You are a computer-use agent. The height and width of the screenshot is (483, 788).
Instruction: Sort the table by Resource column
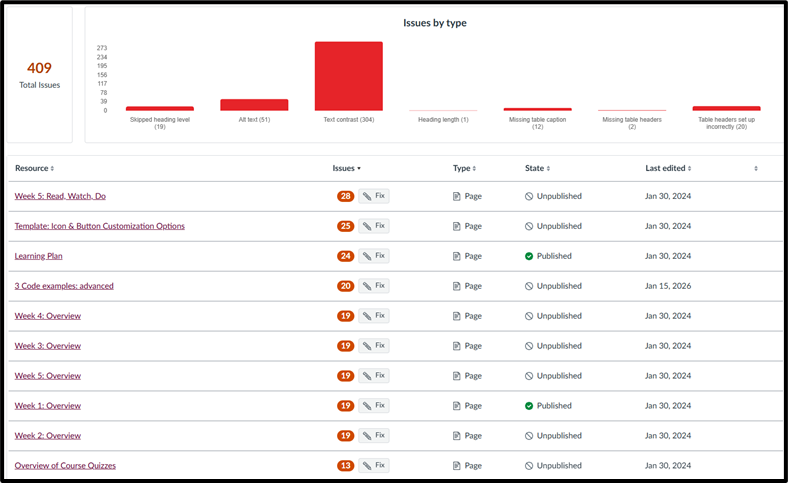[35, 168]
